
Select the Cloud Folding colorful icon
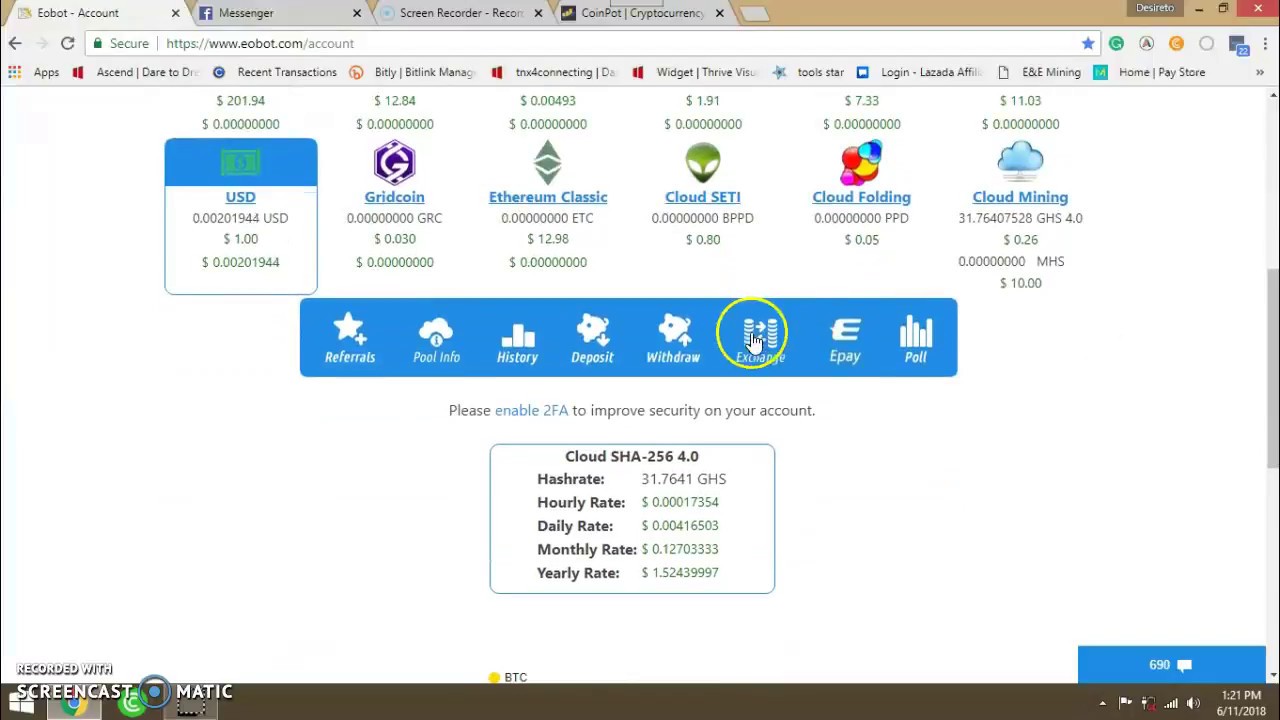[x=861, y=162]
